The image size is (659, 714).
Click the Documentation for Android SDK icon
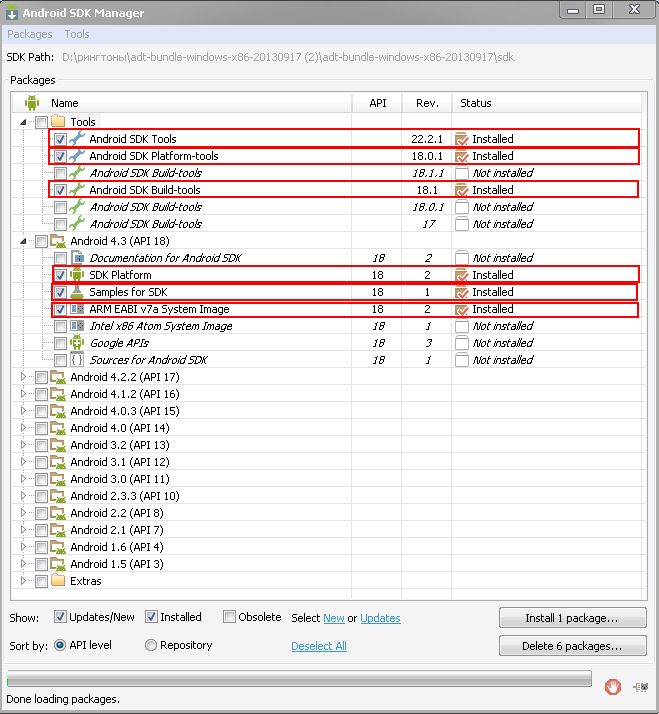77,258
